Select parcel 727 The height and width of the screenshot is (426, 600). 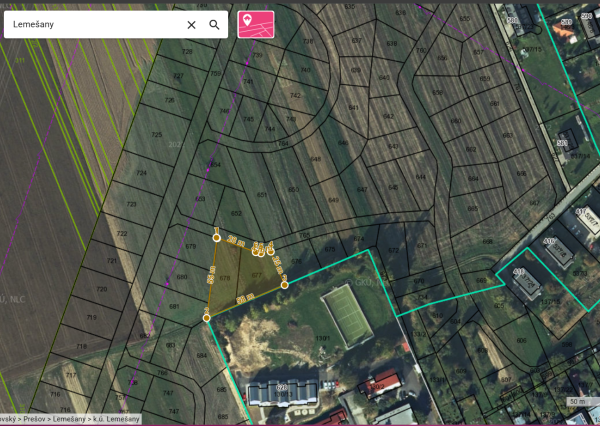pos(178,76)
